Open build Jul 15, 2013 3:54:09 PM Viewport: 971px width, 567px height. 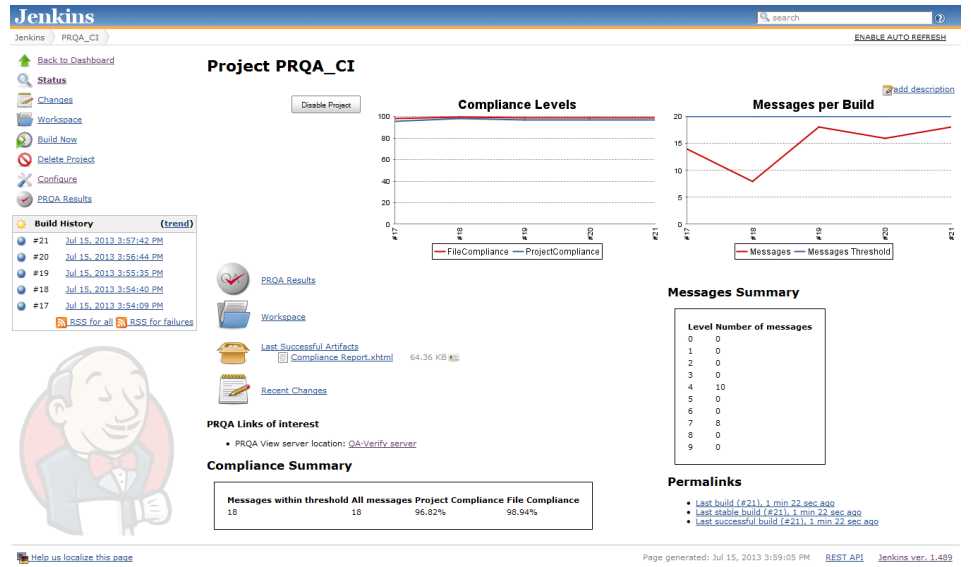(114, 306)
